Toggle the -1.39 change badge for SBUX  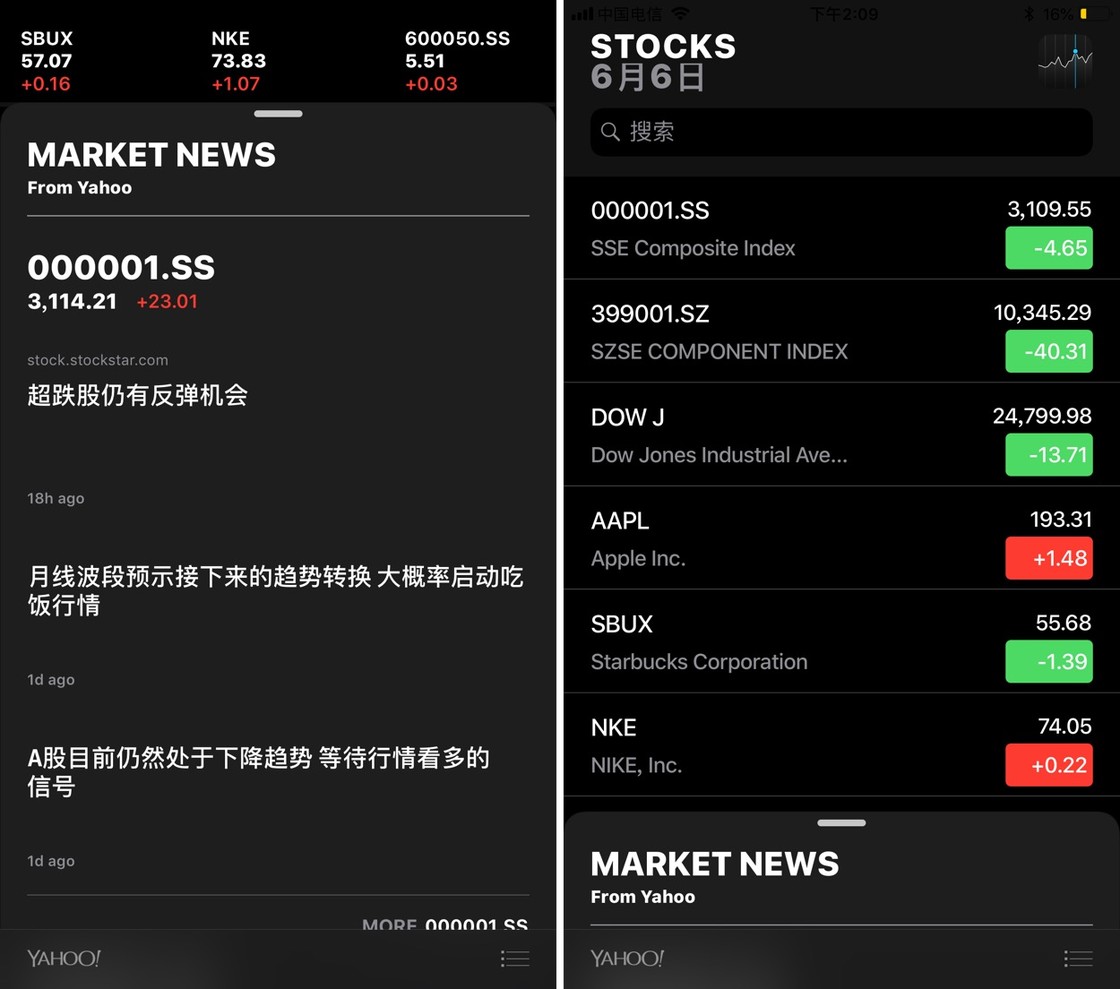click(x=1049, y=661)
